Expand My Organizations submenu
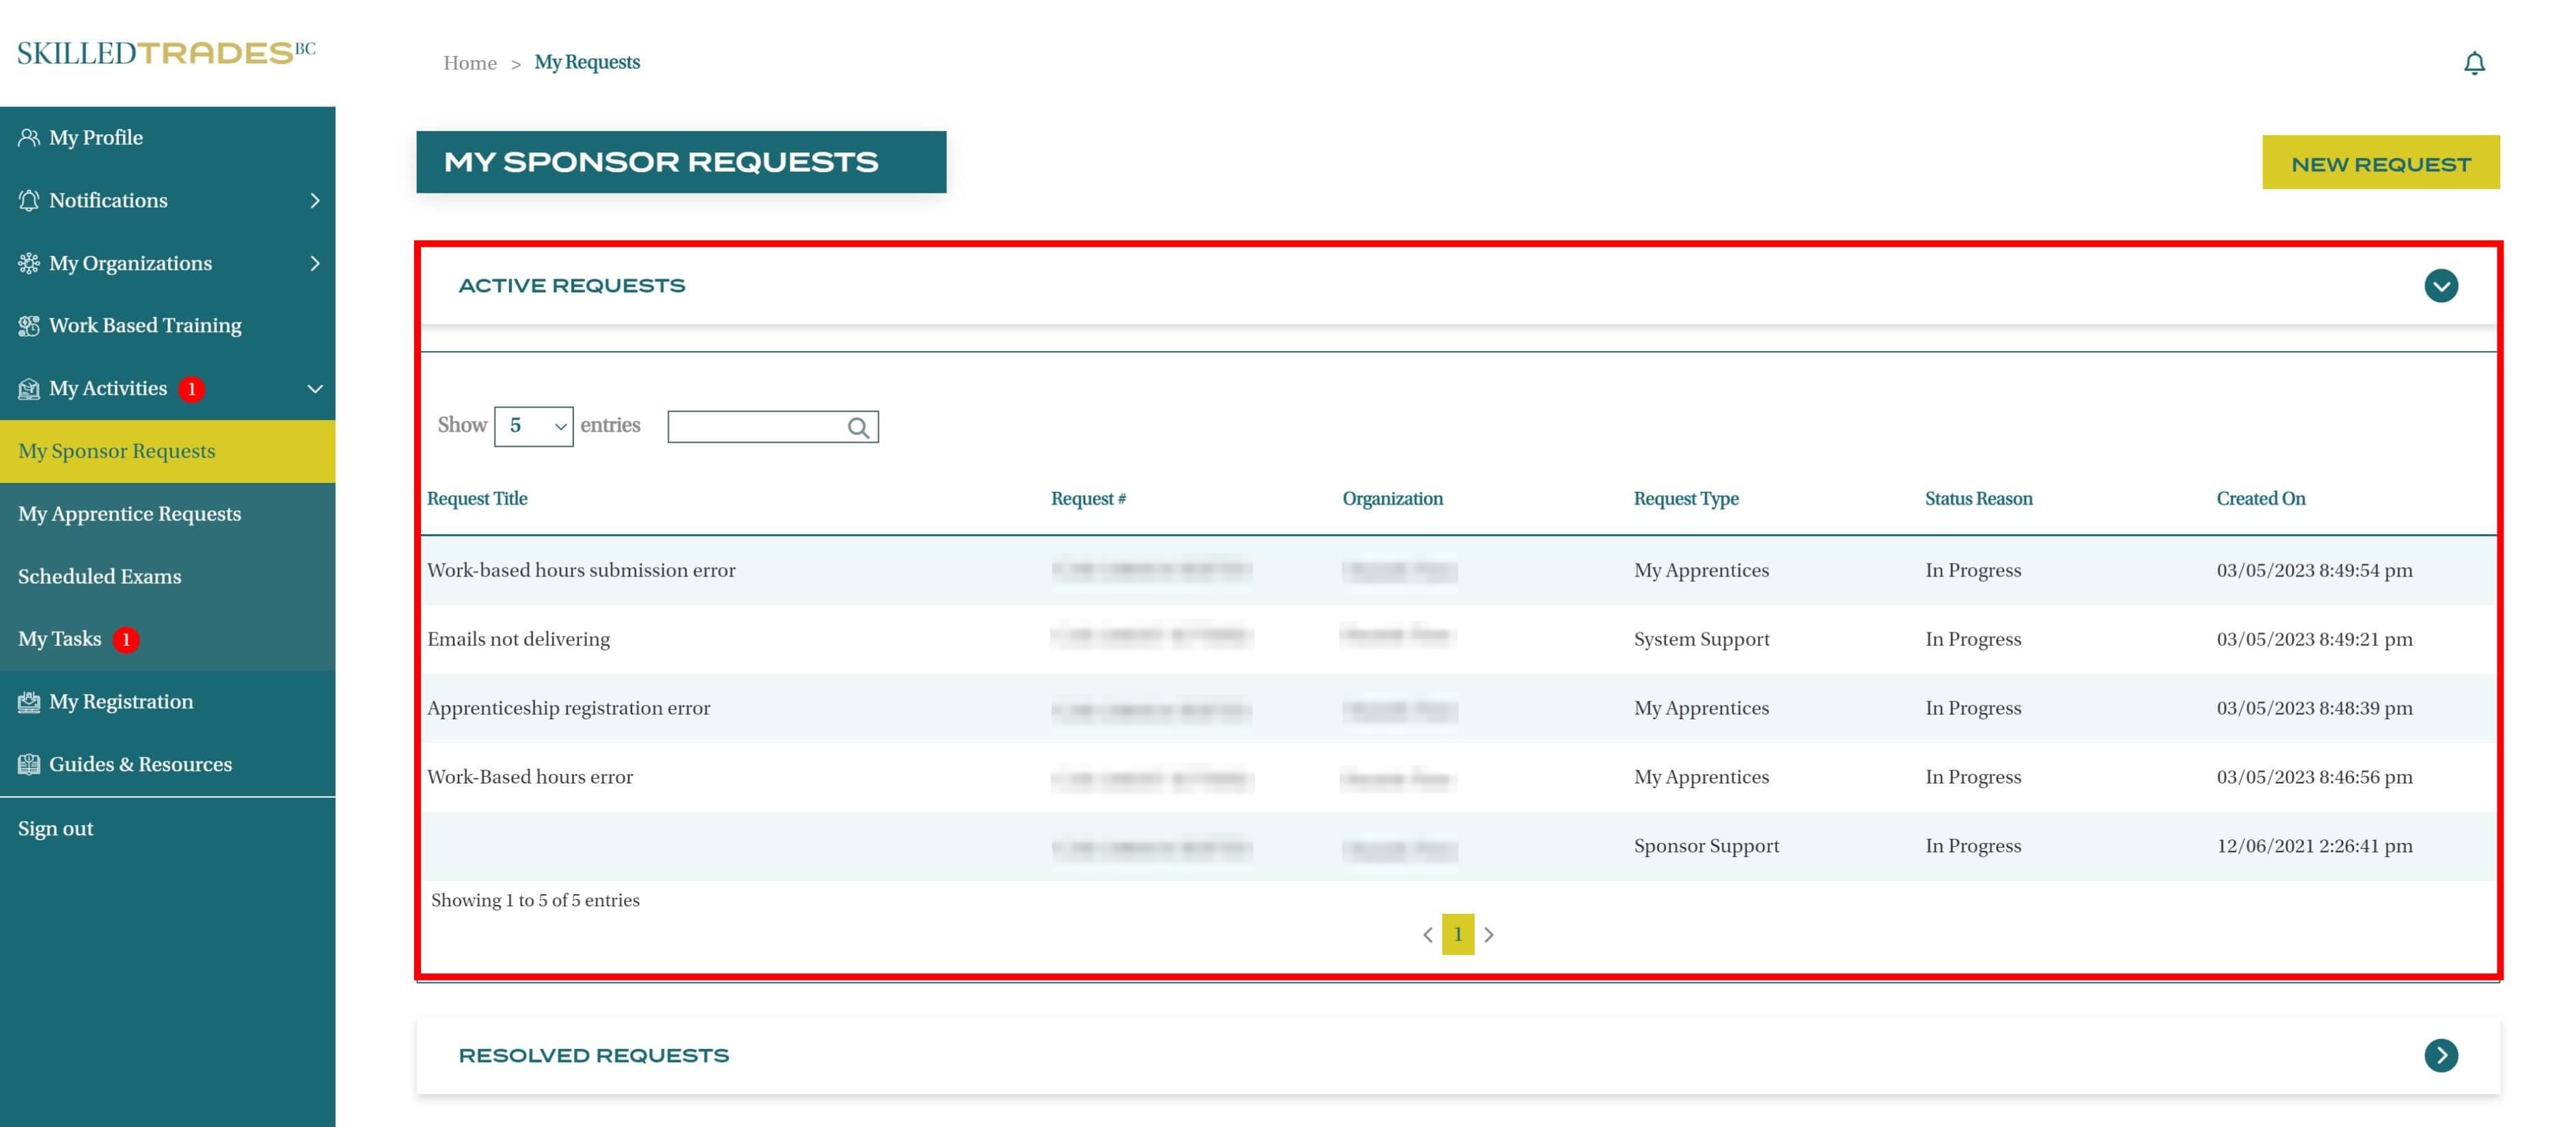Viewport: 2576px width, 1127px height. 314,264
